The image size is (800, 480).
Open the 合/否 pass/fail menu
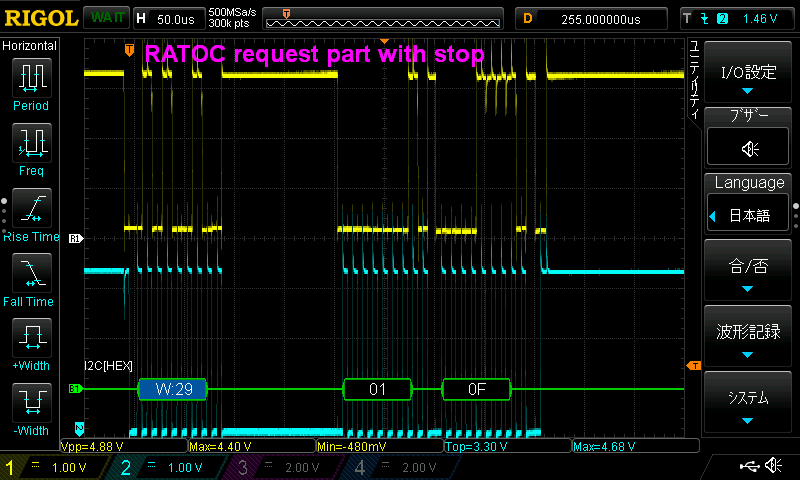(748, 269)
